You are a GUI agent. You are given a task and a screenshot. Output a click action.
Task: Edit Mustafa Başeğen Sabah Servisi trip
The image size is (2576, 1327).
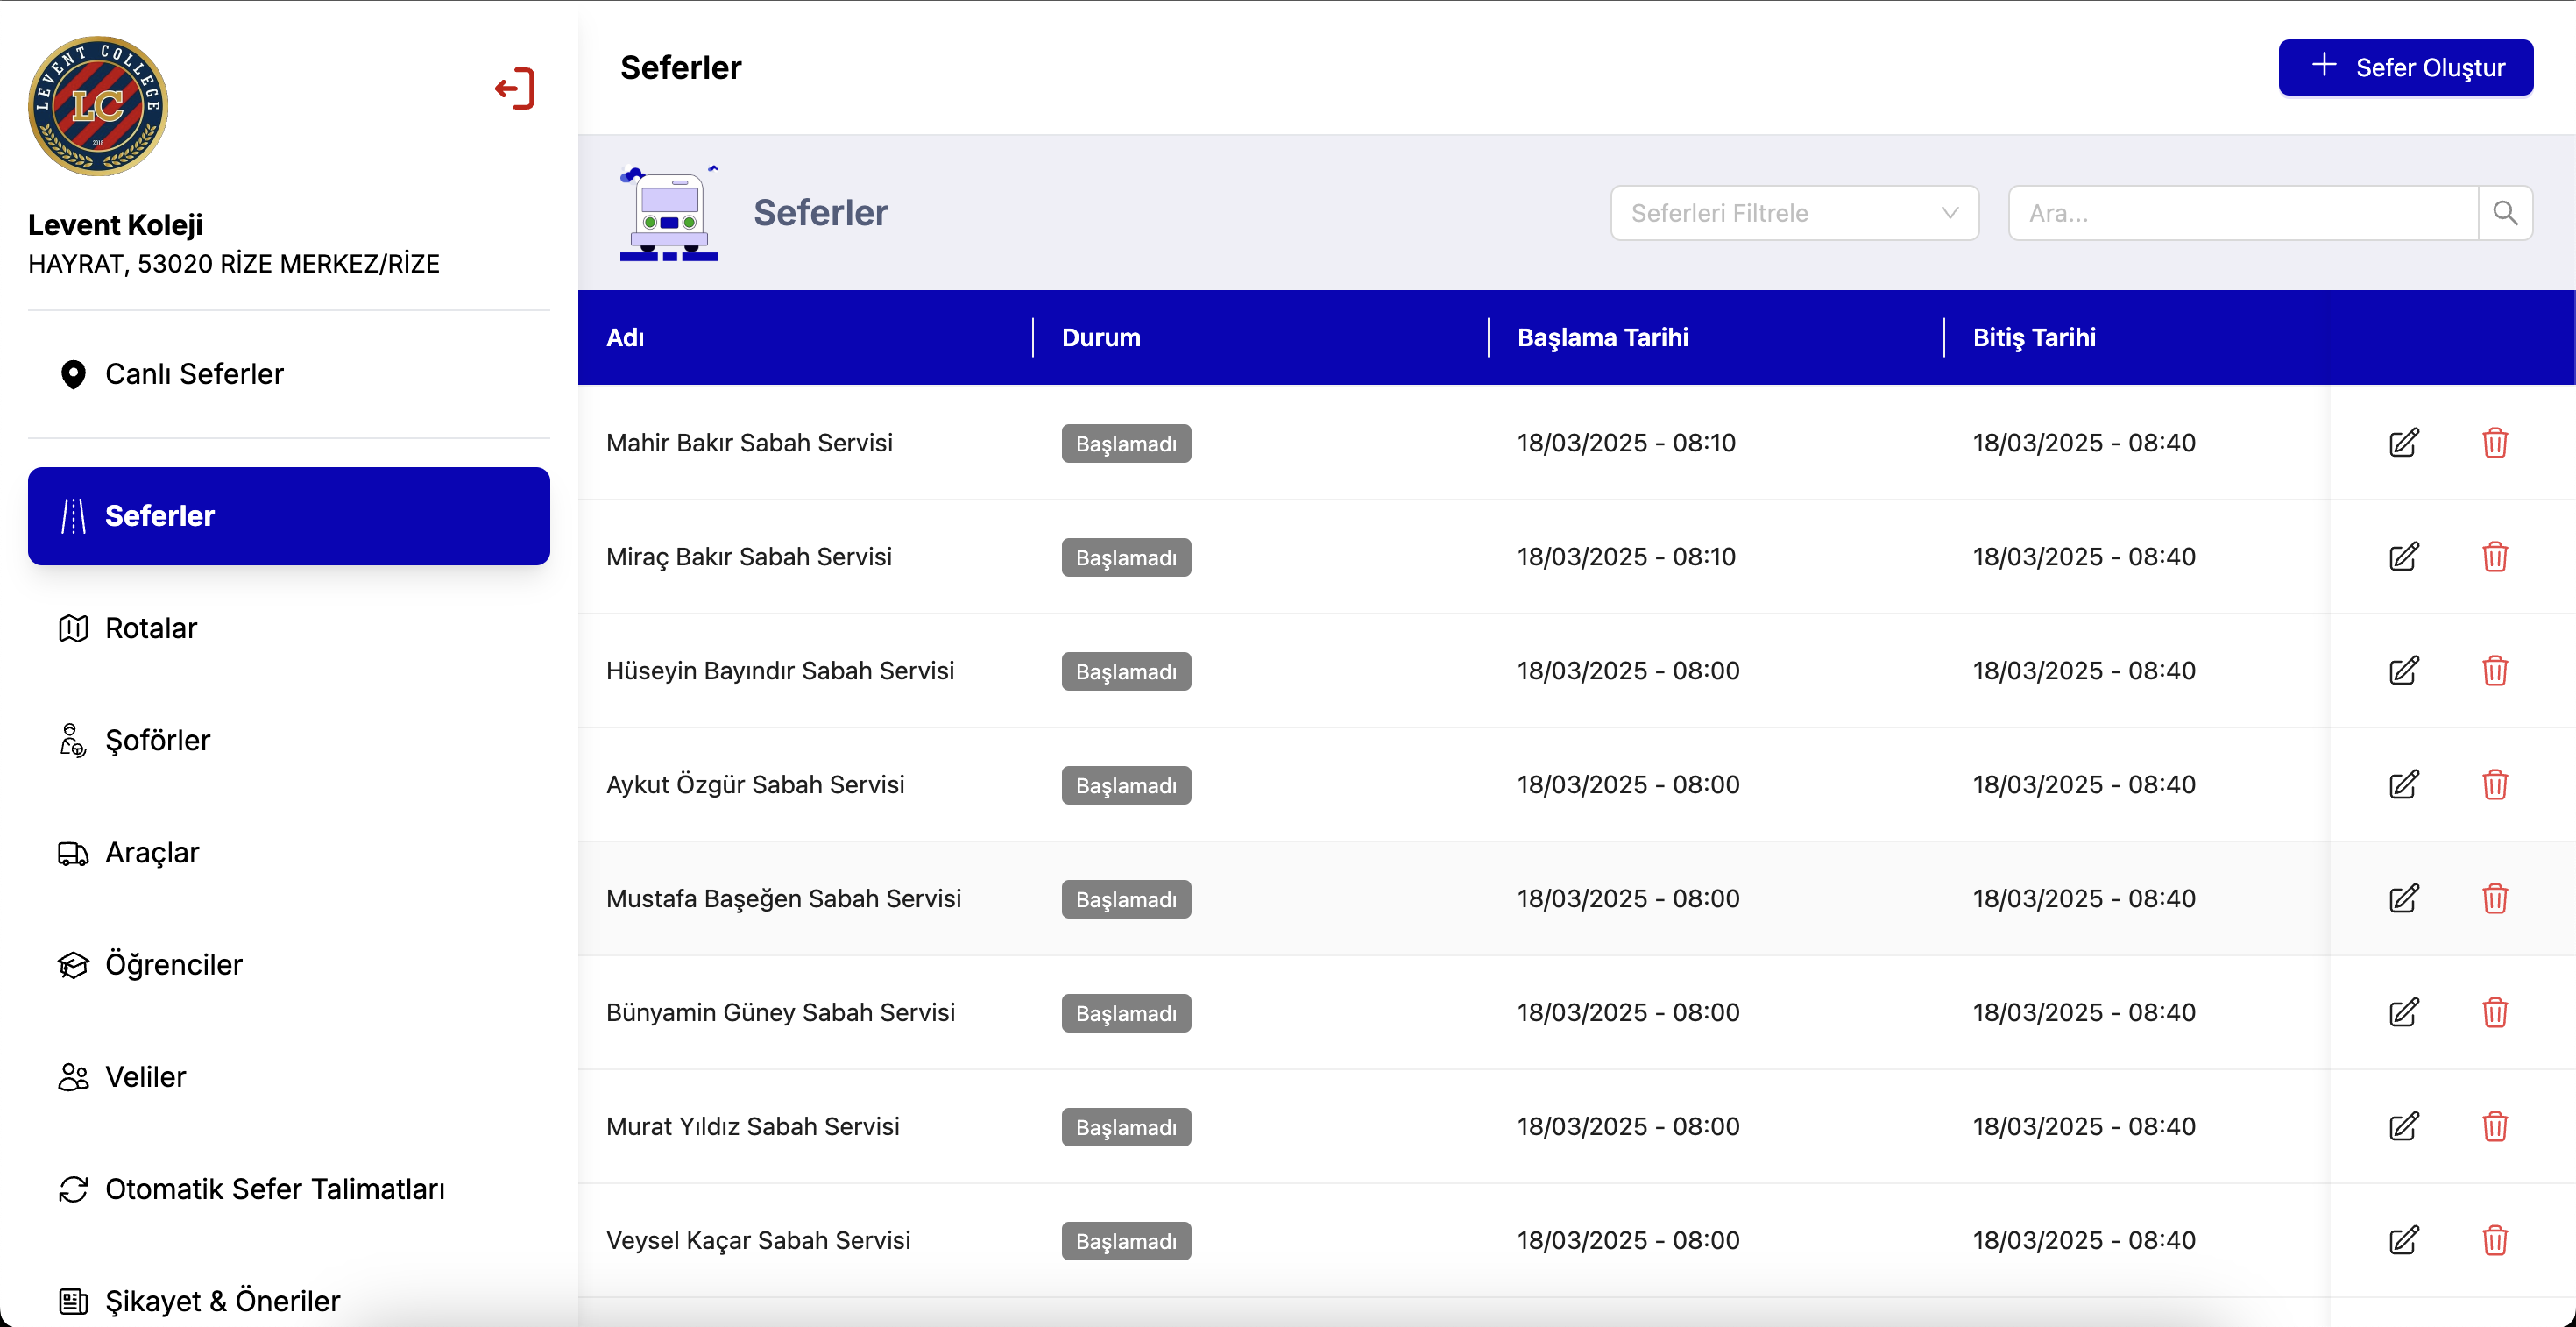2403,899
